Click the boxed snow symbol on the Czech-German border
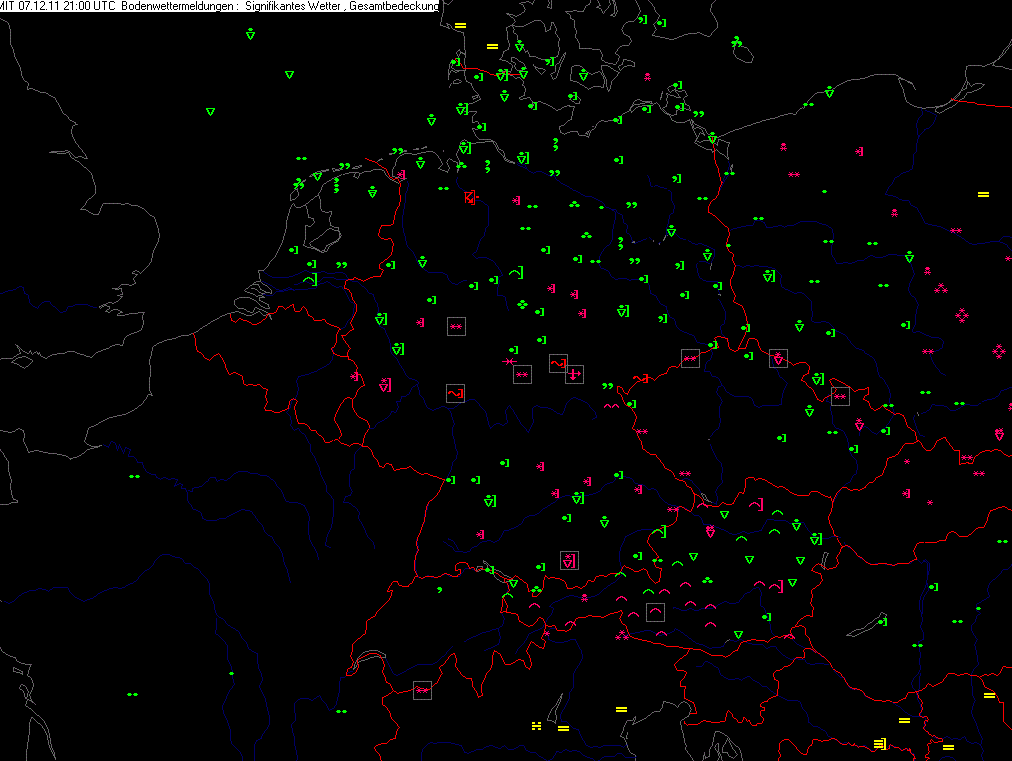This screenshot has height=761, width=1012. click(x=690, y=358)
